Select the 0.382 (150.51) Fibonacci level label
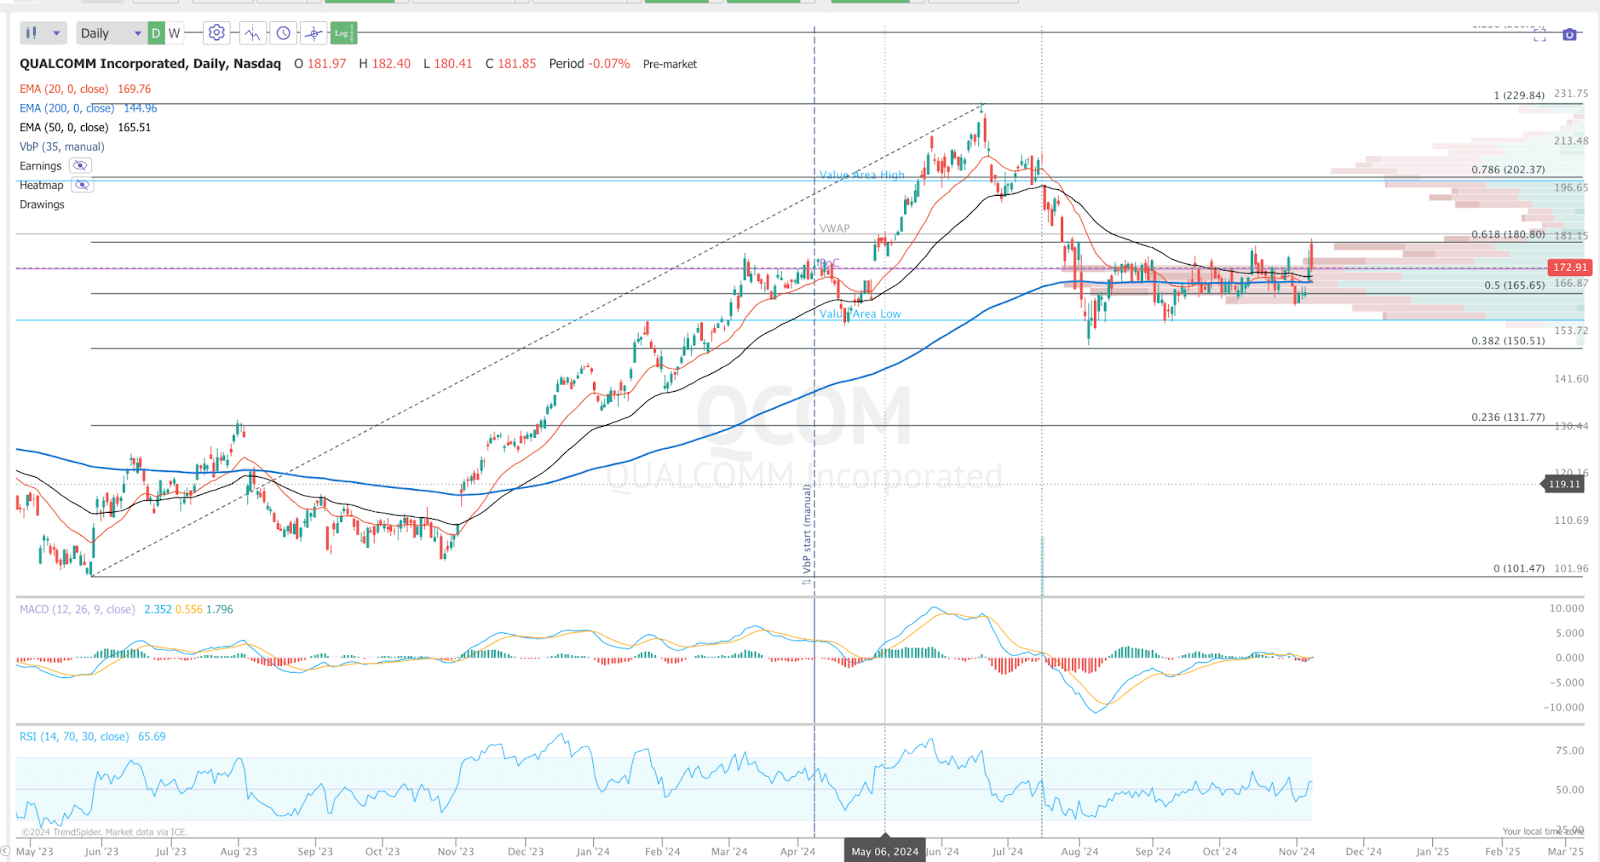Screen dimensions: 1600x862 tap(1508, 341)
